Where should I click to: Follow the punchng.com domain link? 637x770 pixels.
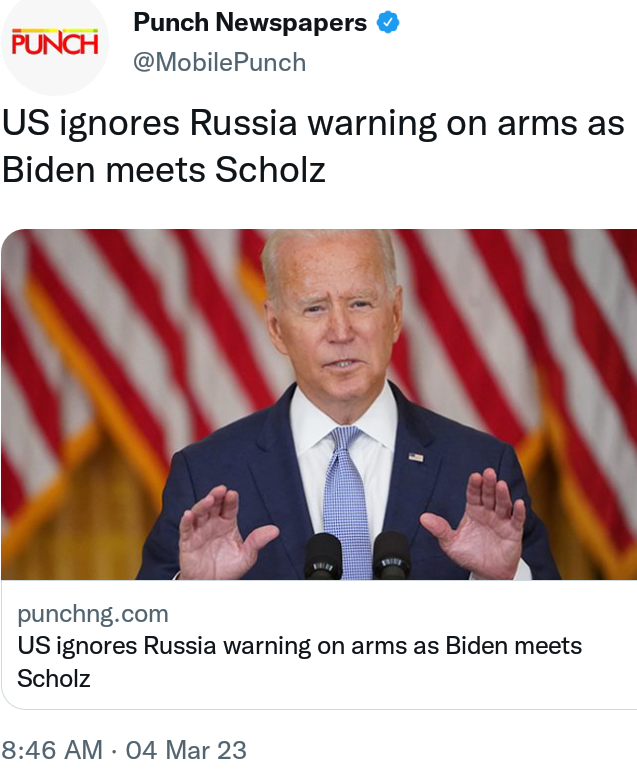(93, 613)
